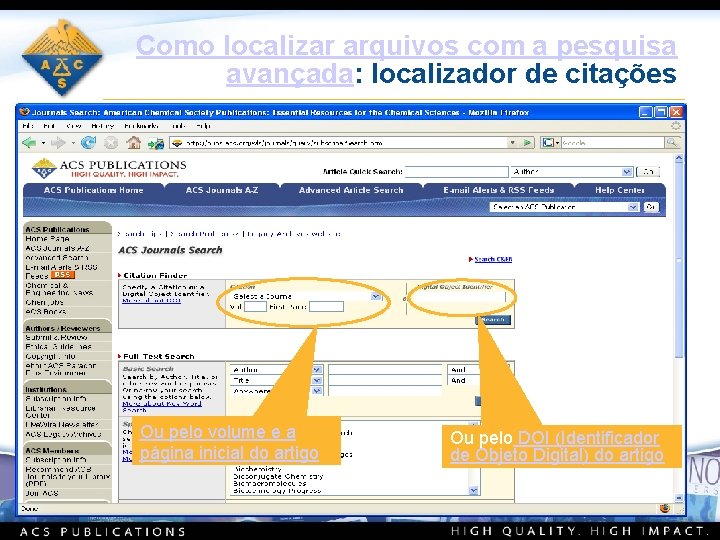Screen dimensions: 720x540
Task: Open Article Quick Search Author dropdown
Action: (x=627, y=172)
